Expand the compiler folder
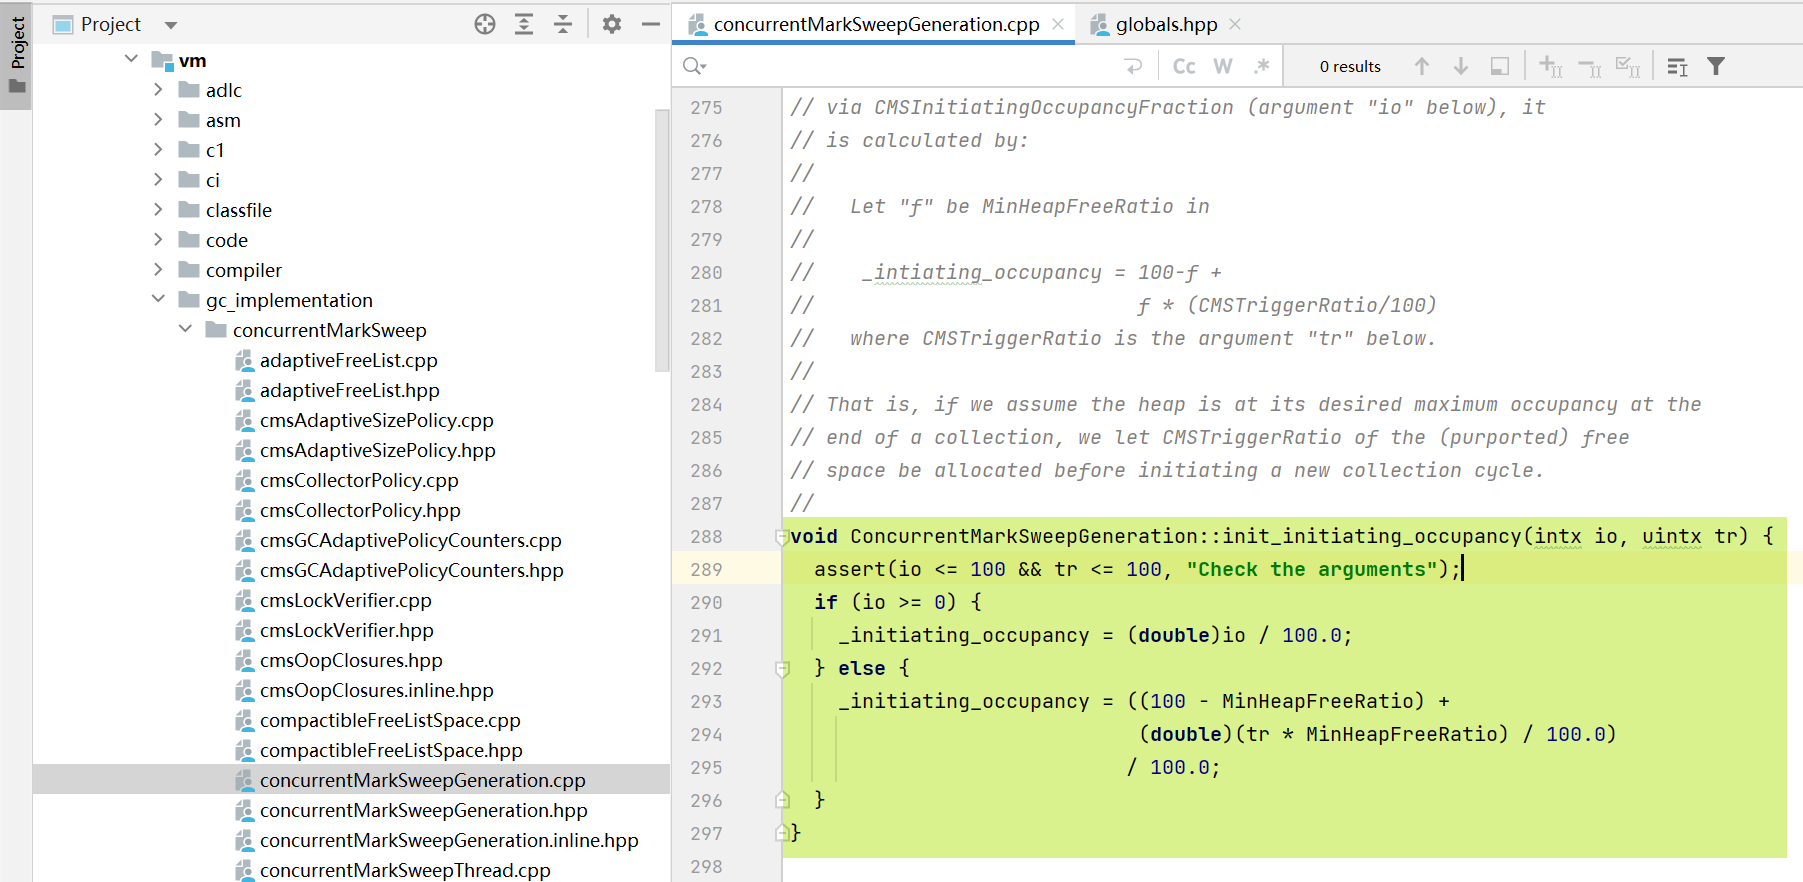The height and width of the screenshot is (882, 1803). coord(158,269)
